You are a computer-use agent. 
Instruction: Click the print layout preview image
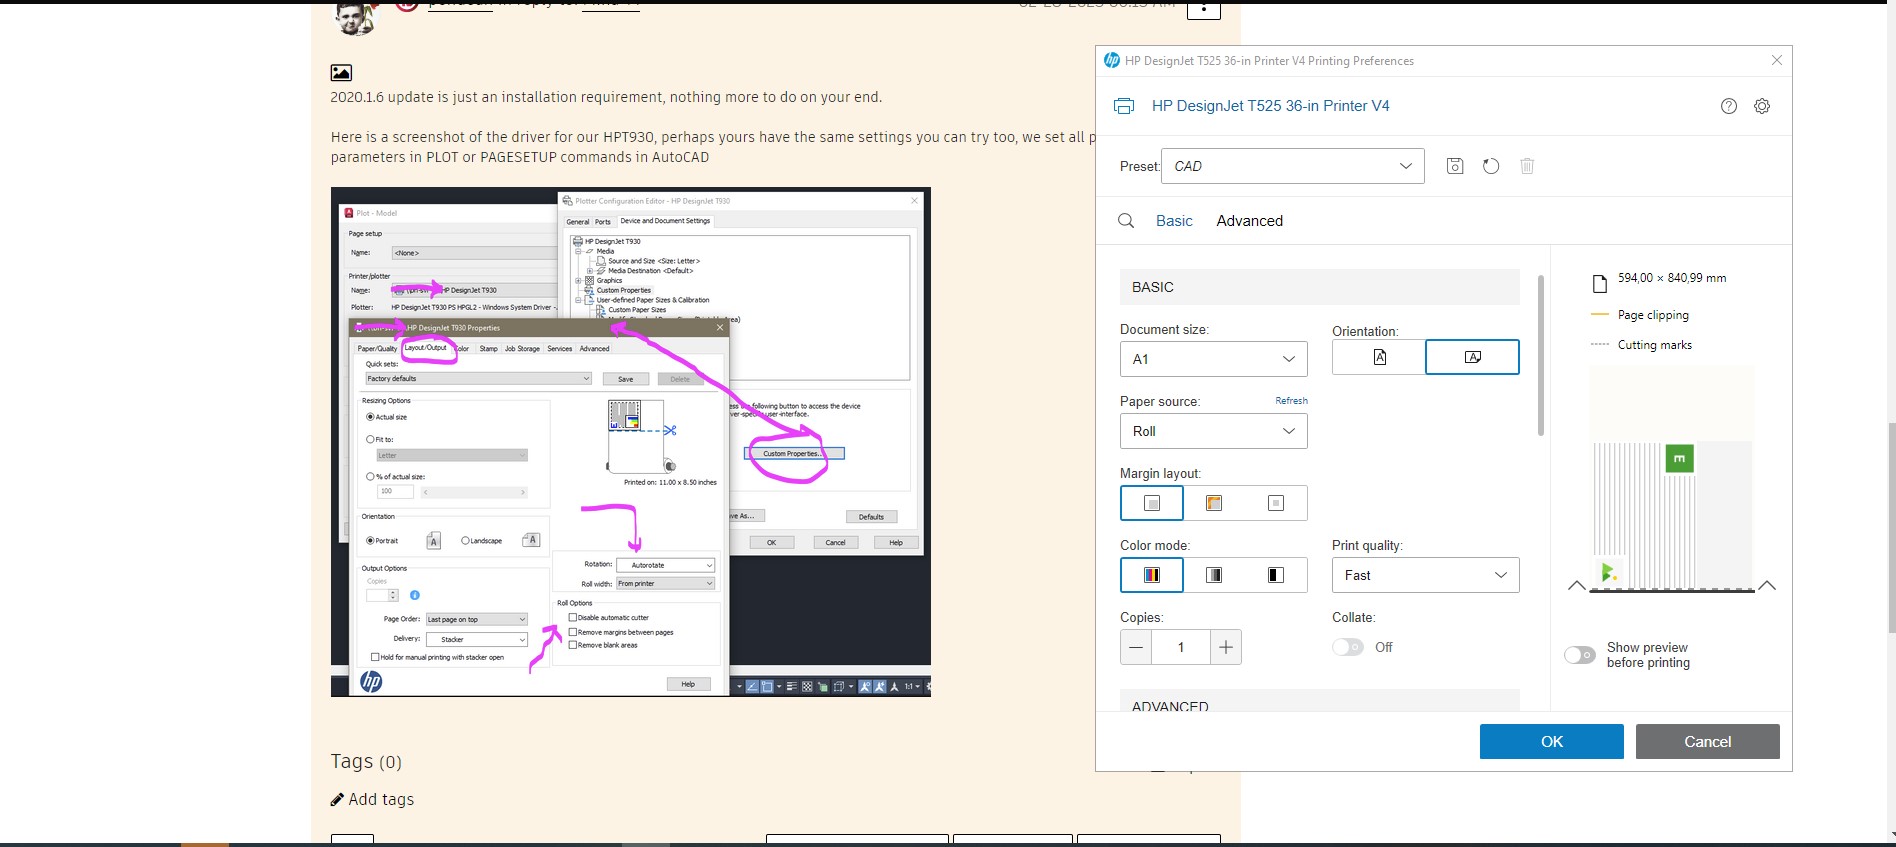1672,479
